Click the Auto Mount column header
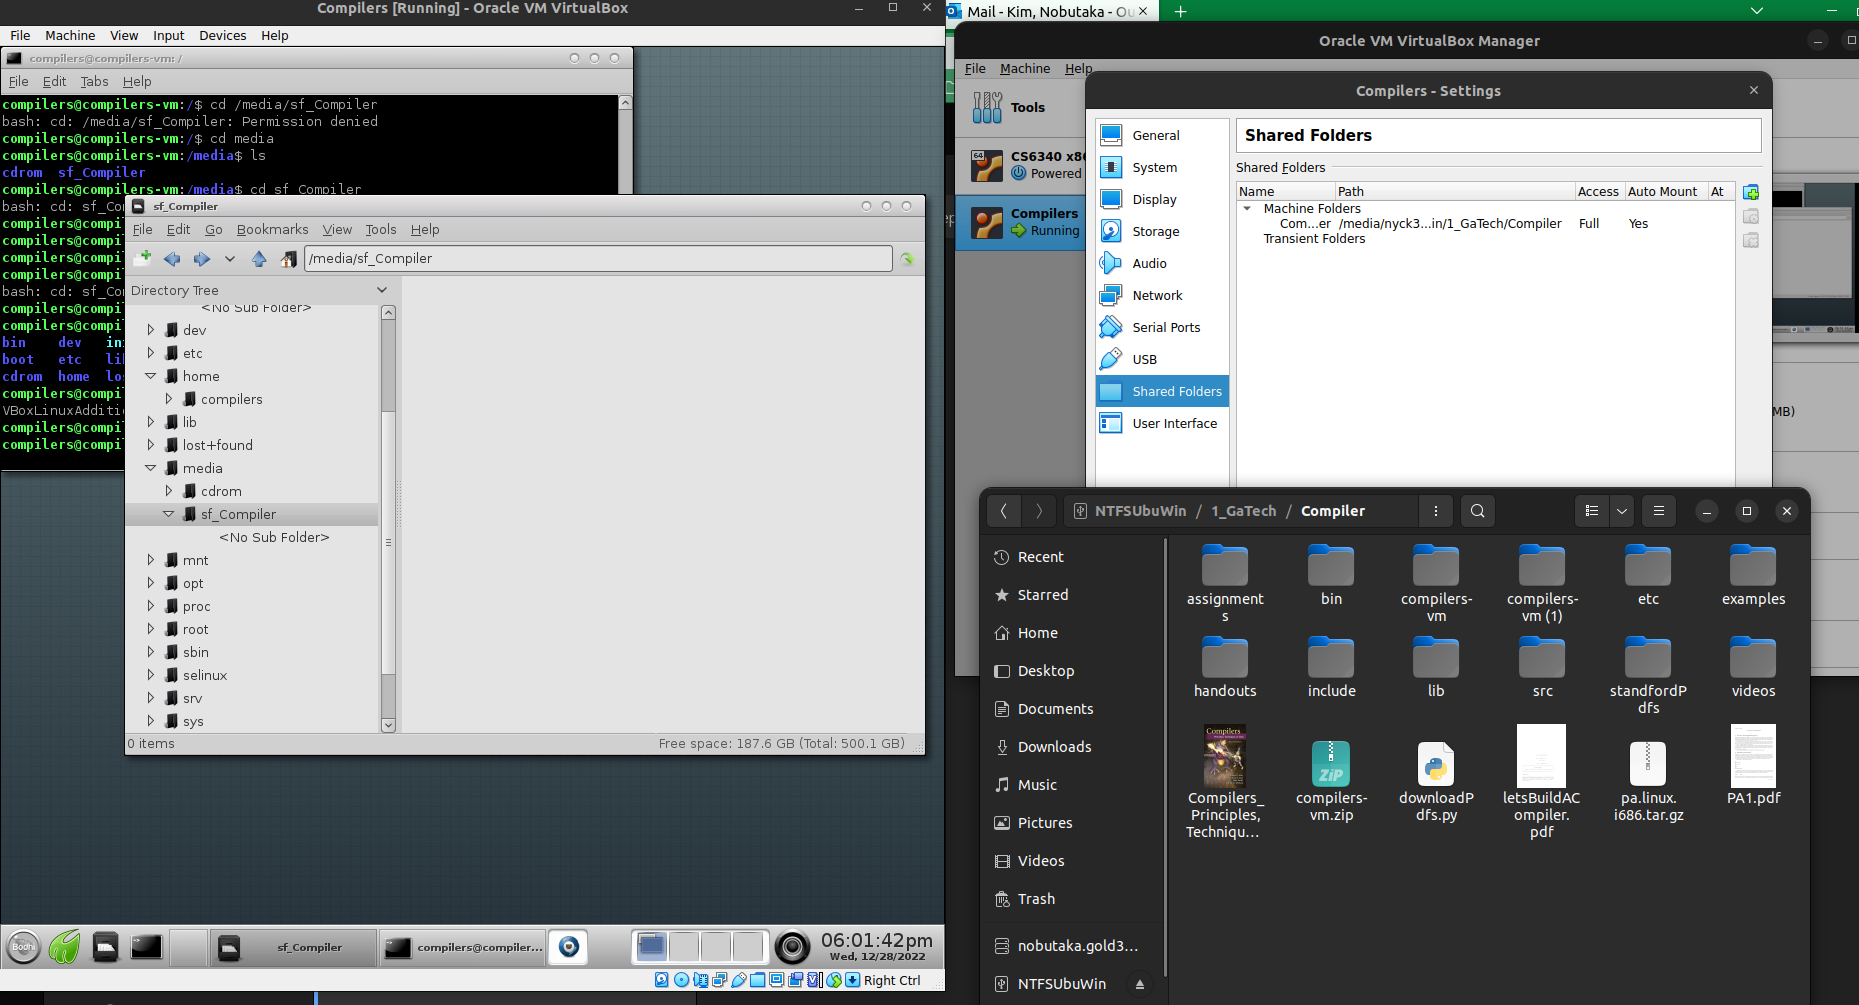Image resolution: width=1859 pixels, height=1005 pixels. click(1662, 191)
